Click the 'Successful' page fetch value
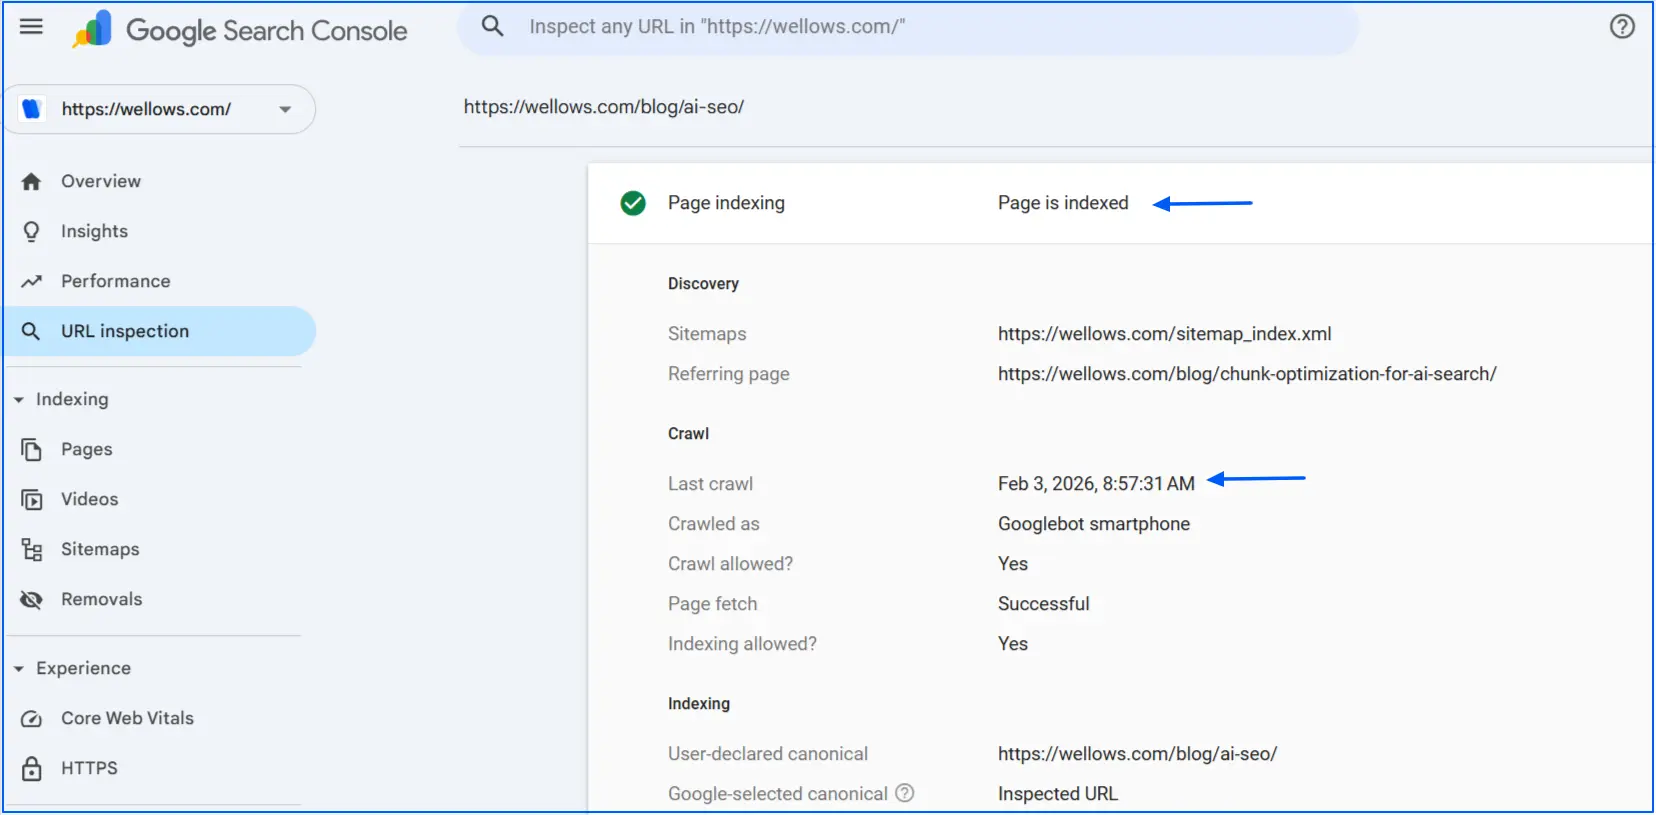This screenshot has height=815, width=1656. pyautogui.click(x=1043, y=604)
